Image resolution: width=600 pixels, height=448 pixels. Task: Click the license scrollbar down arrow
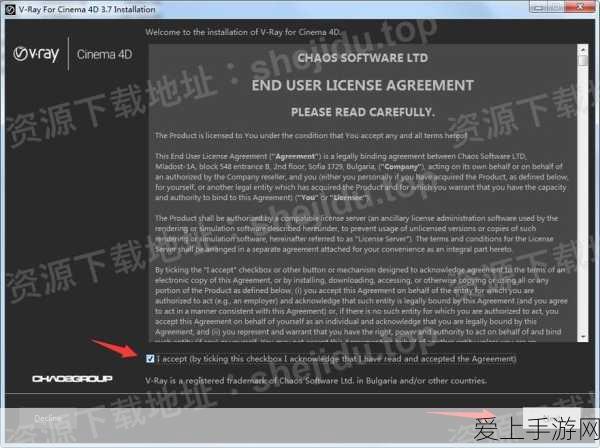click(583, 337)
